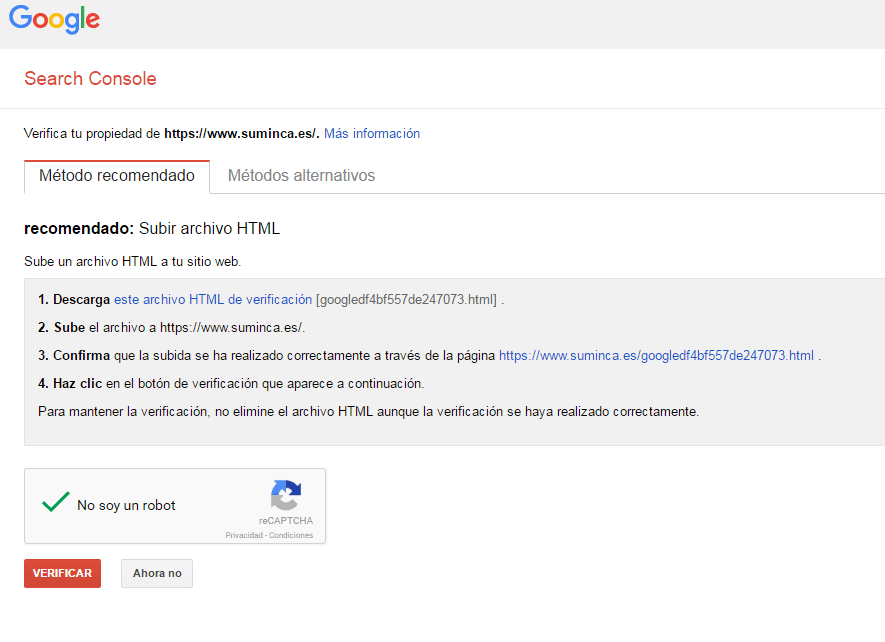Click the bold https://www.suminca.es/ property text
The image size is (885, 642).
pyautogui.click(x=242, y=133)
